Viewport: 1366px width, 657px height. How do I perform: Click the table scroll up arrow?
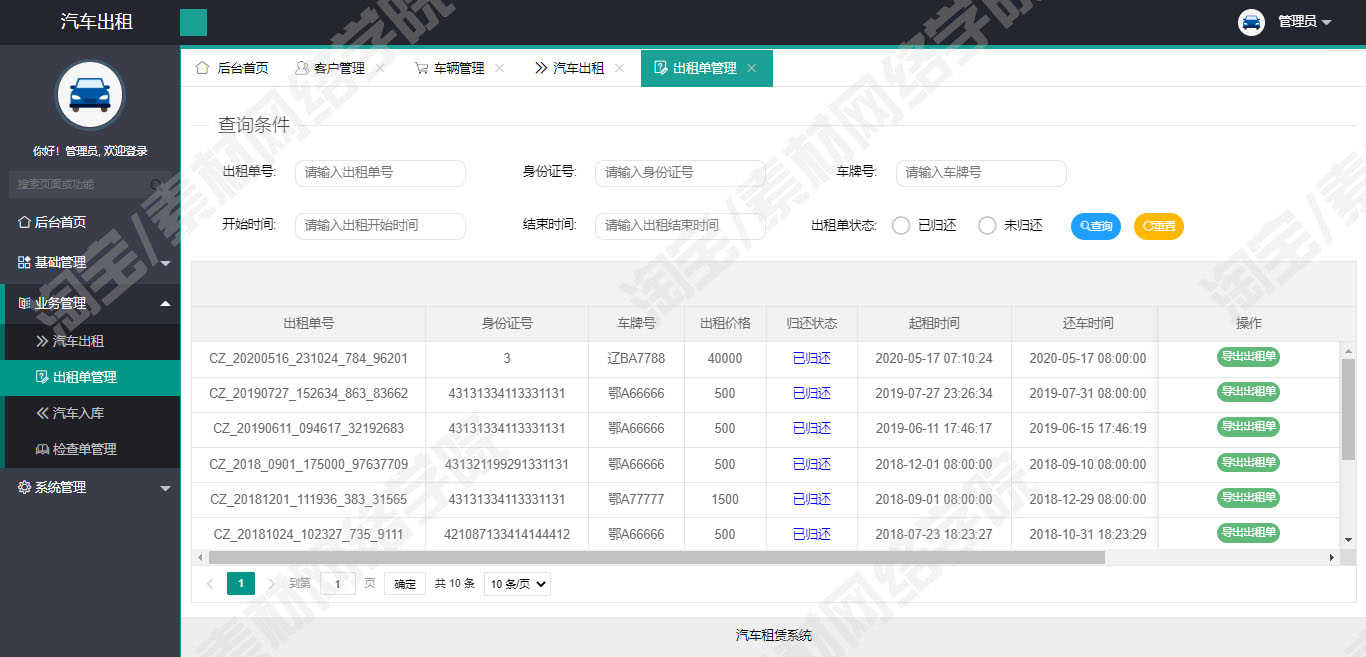coord(1348,352)
